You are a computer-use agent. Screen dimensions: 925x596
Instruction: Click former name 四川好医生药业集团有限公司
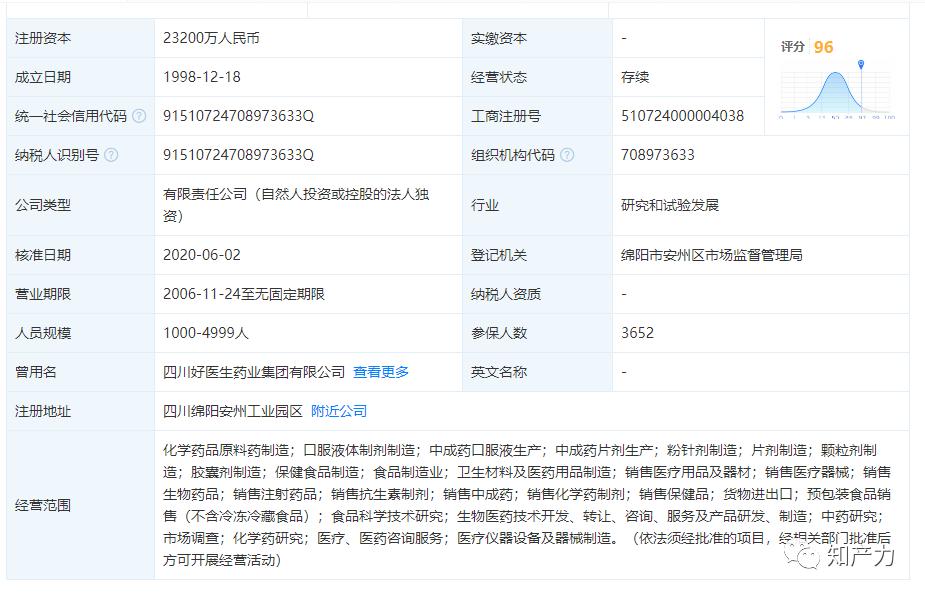click(x=254, y=372)
